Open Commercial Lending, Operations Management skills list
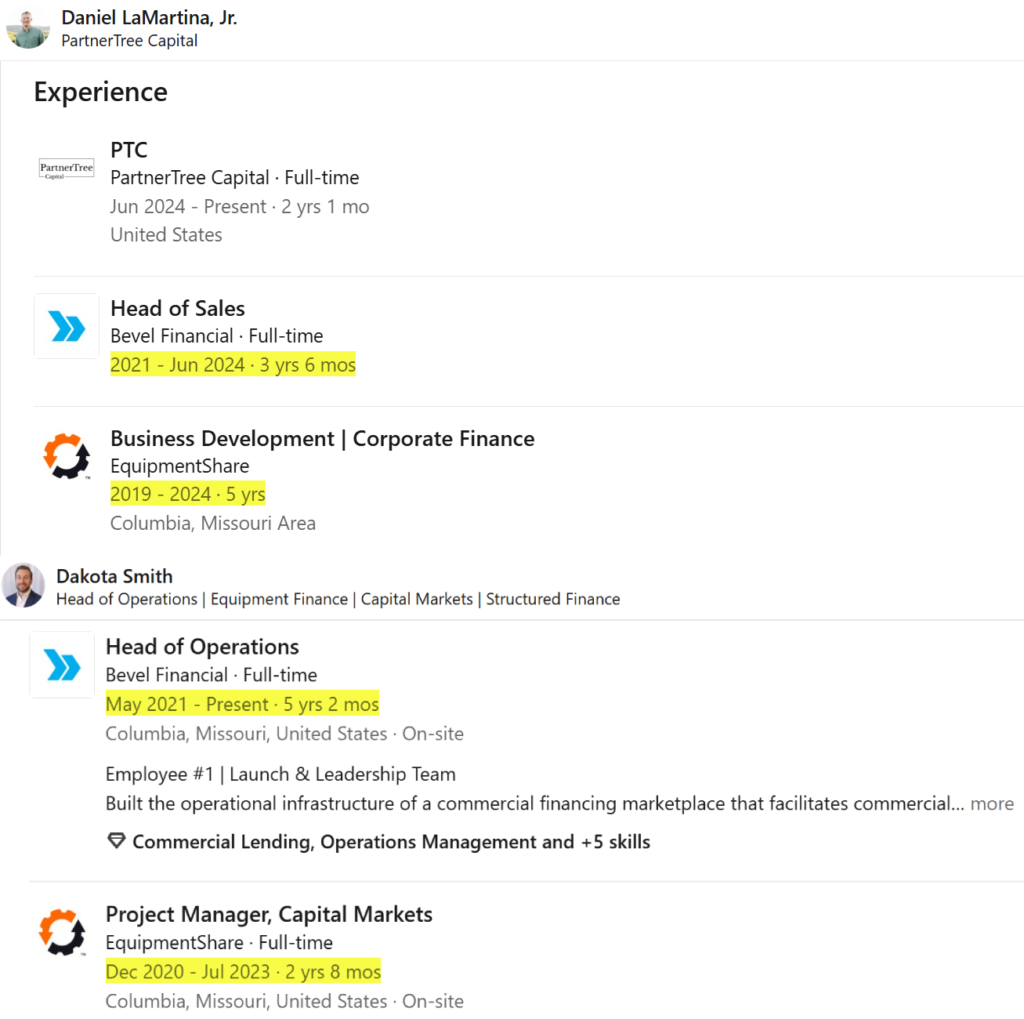1024x1019 pixels. click(x=391, y=842)
